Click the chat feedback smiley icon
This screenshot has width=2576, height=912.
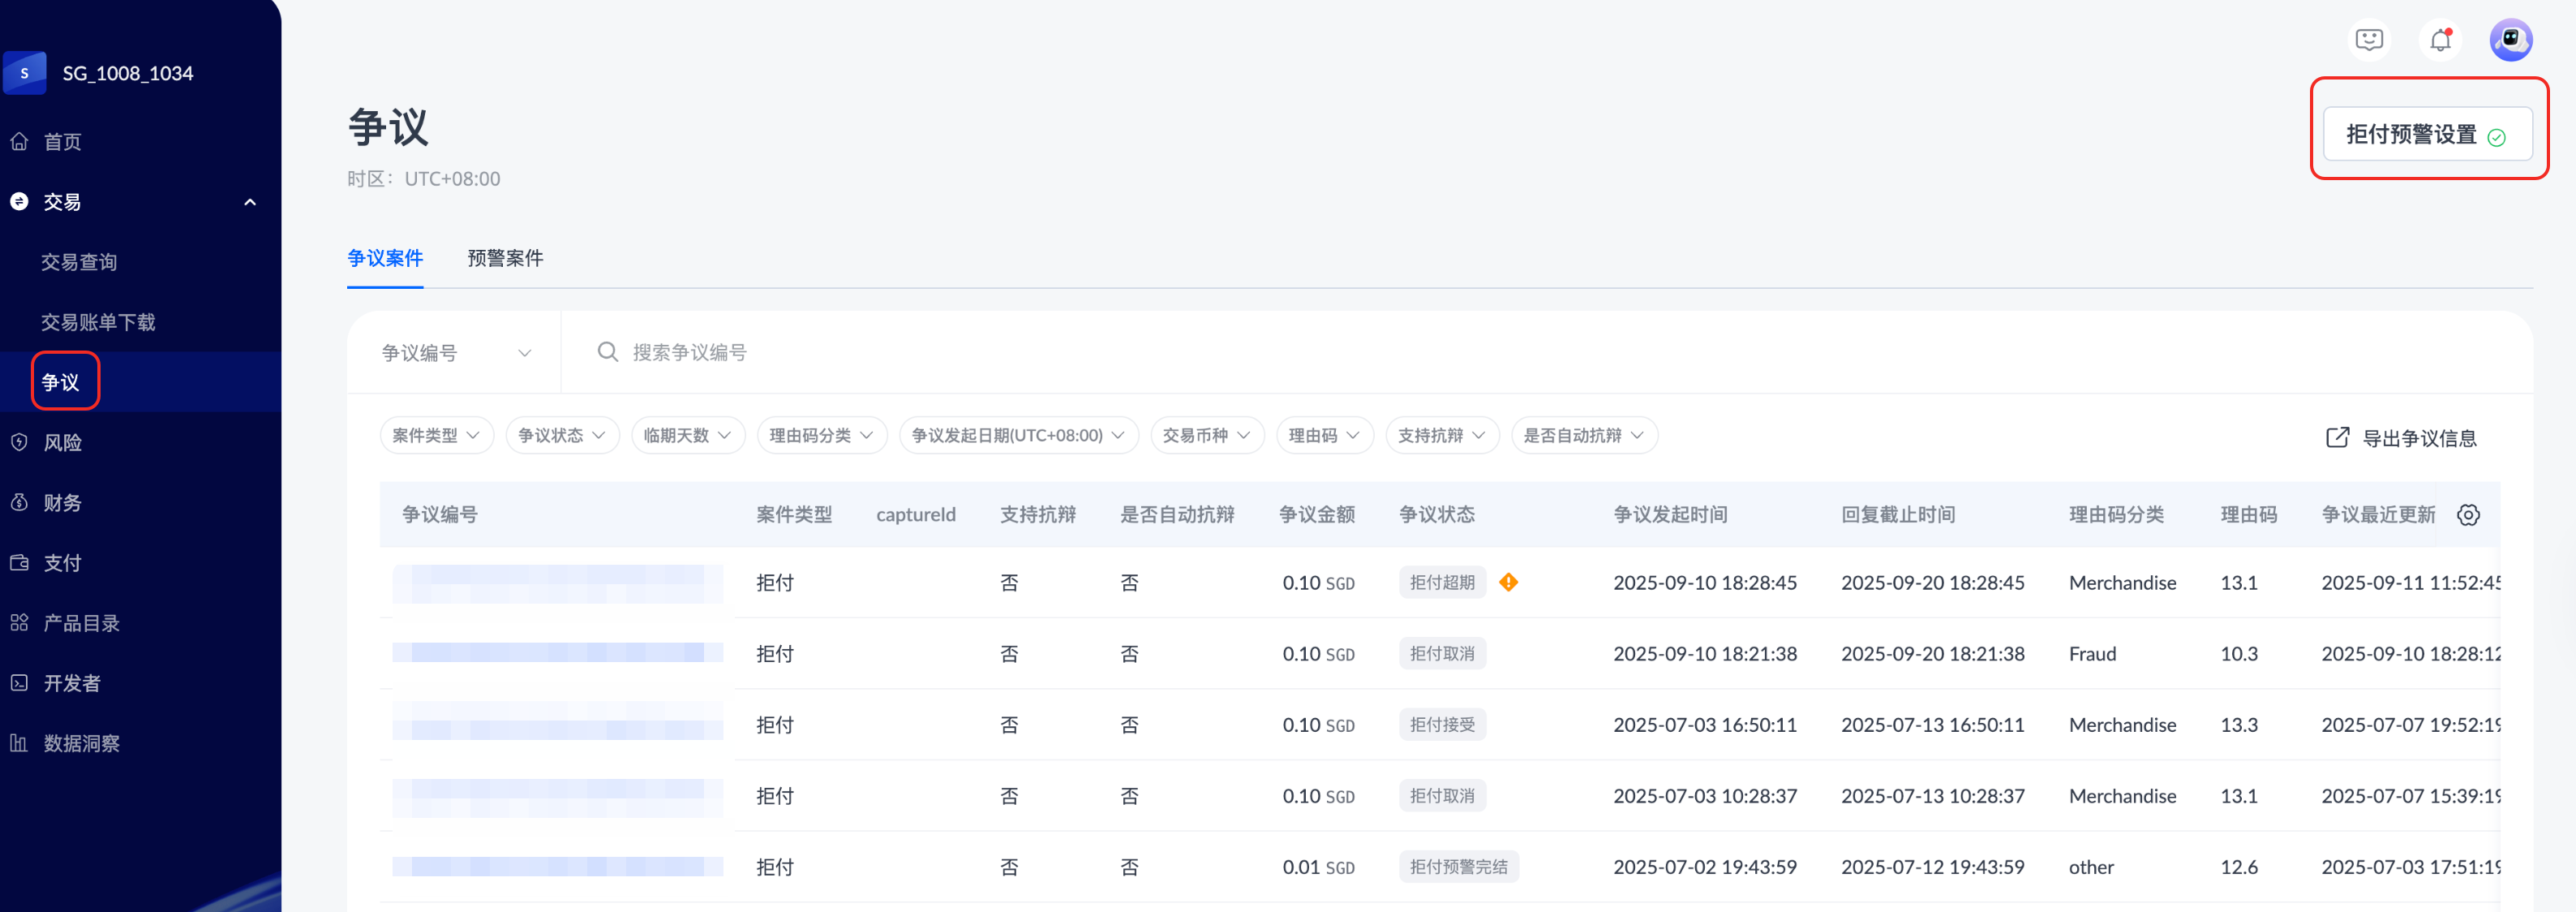point(2368,40)
